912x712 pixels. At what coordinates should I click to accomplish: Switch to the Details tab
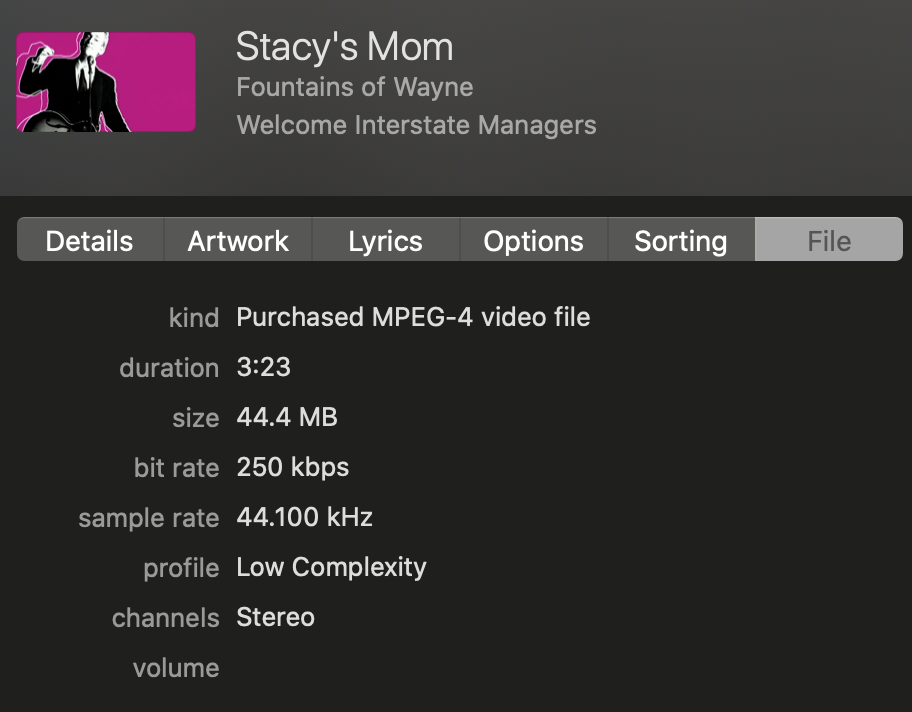pos(91,240)
